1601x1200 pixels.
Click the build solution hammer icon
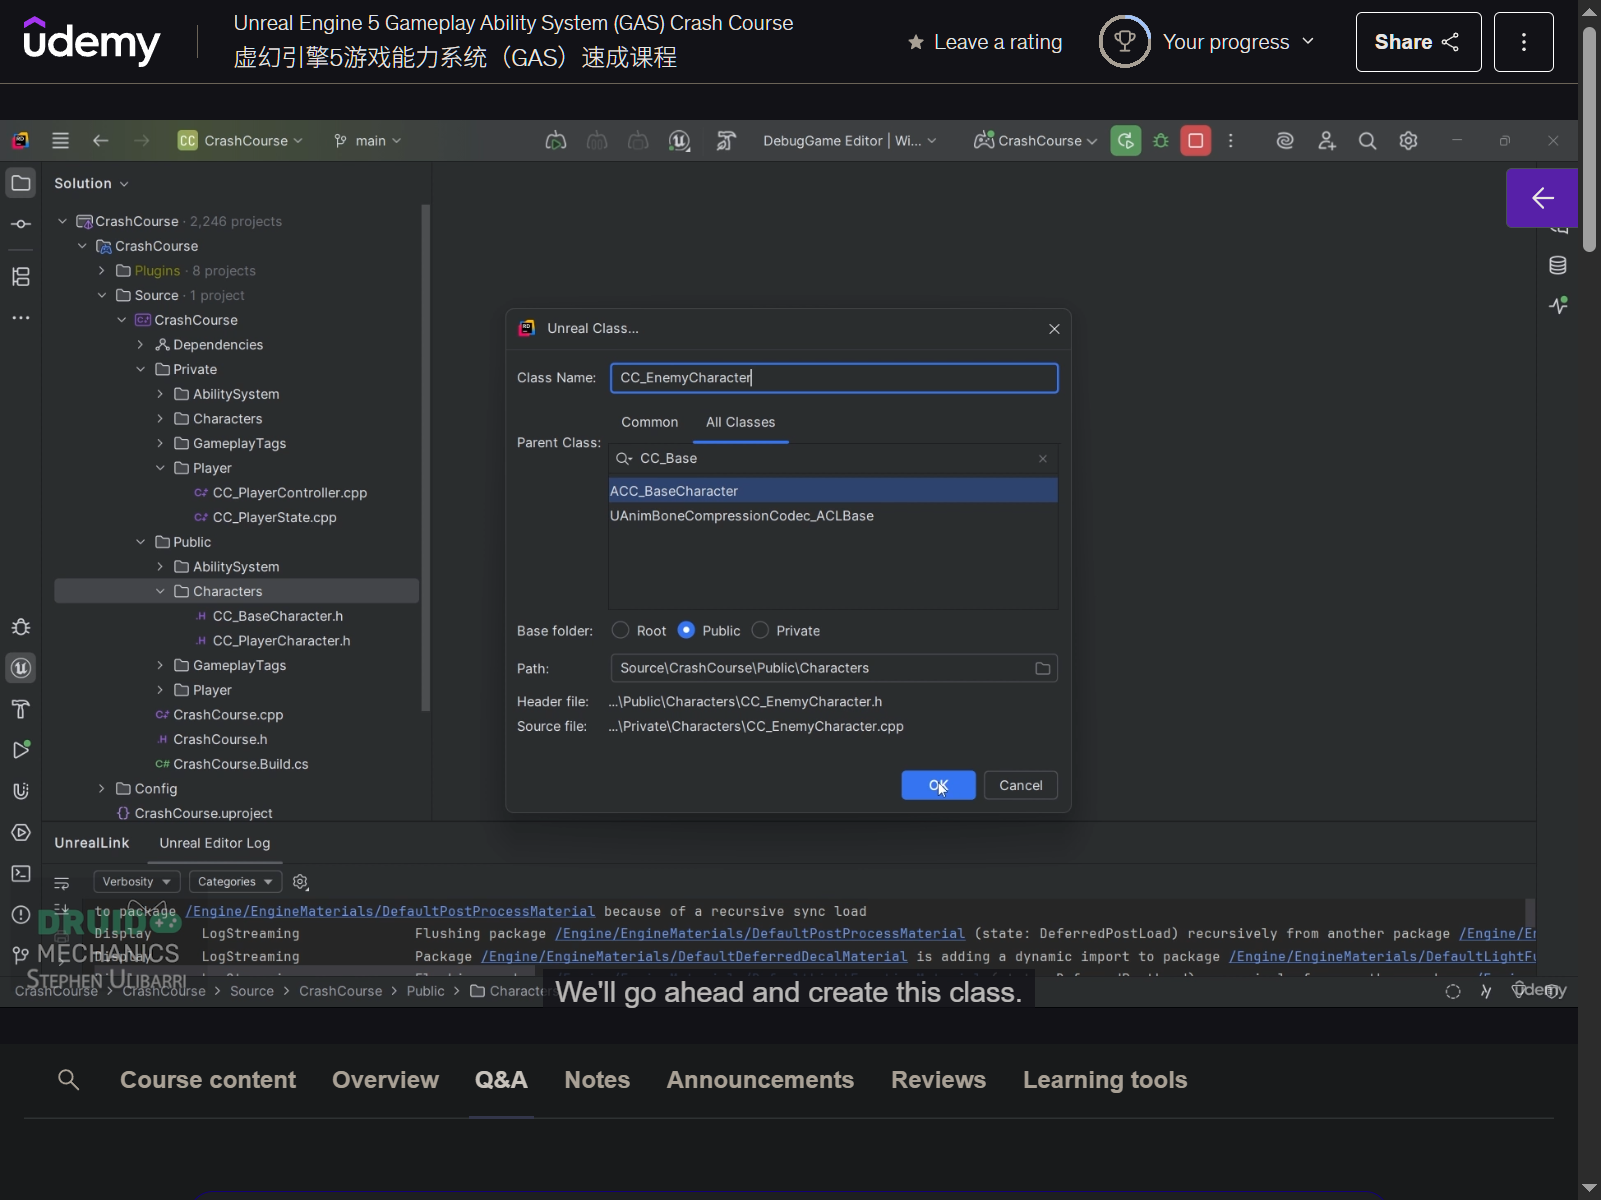pyautogui.click(x=726, y=141)
